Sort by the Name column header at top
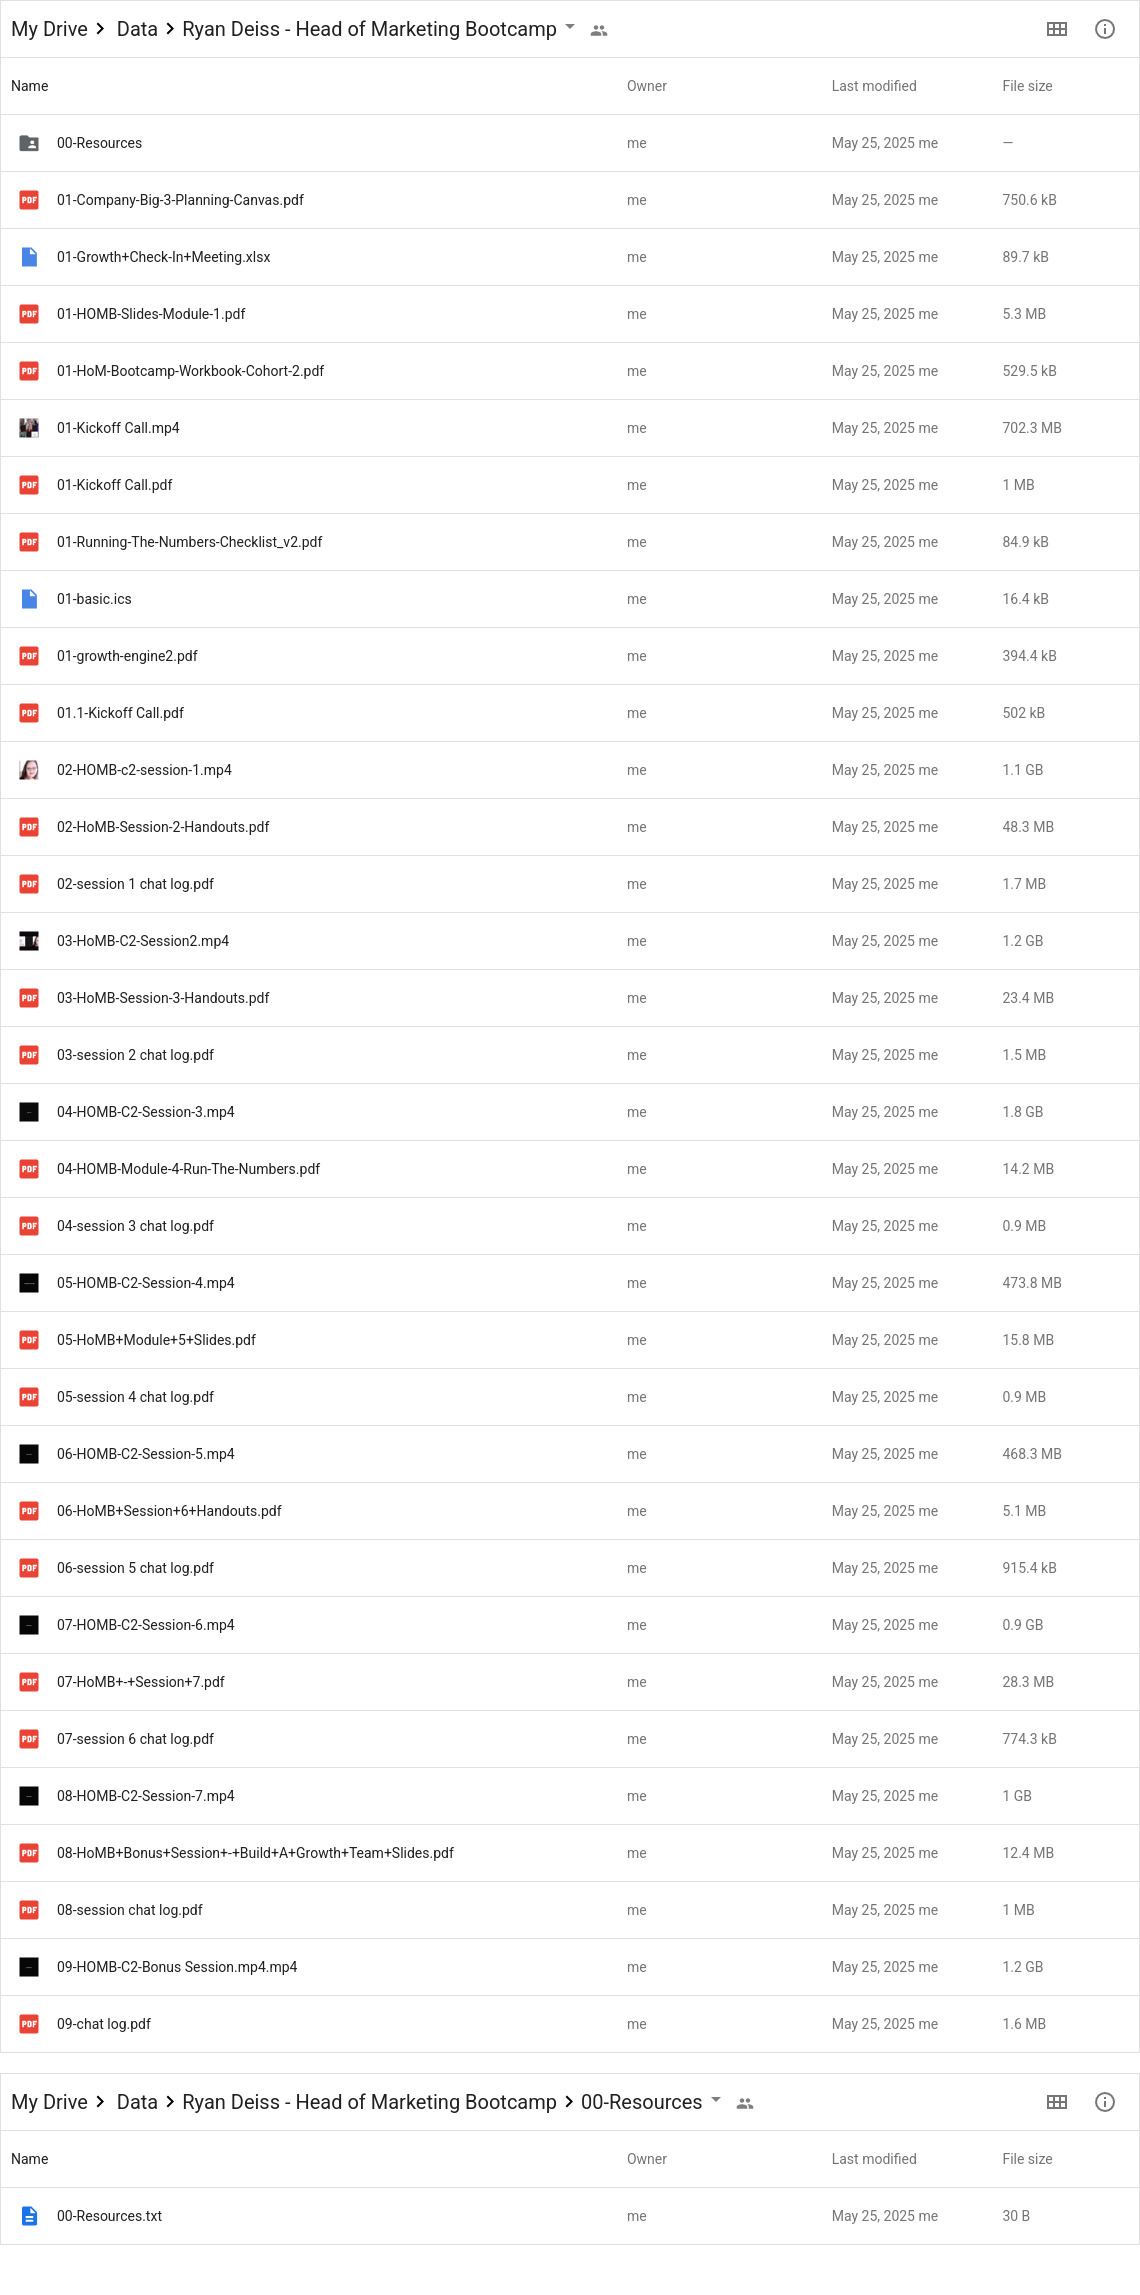 pyautogui.click(x=30, y=86)
